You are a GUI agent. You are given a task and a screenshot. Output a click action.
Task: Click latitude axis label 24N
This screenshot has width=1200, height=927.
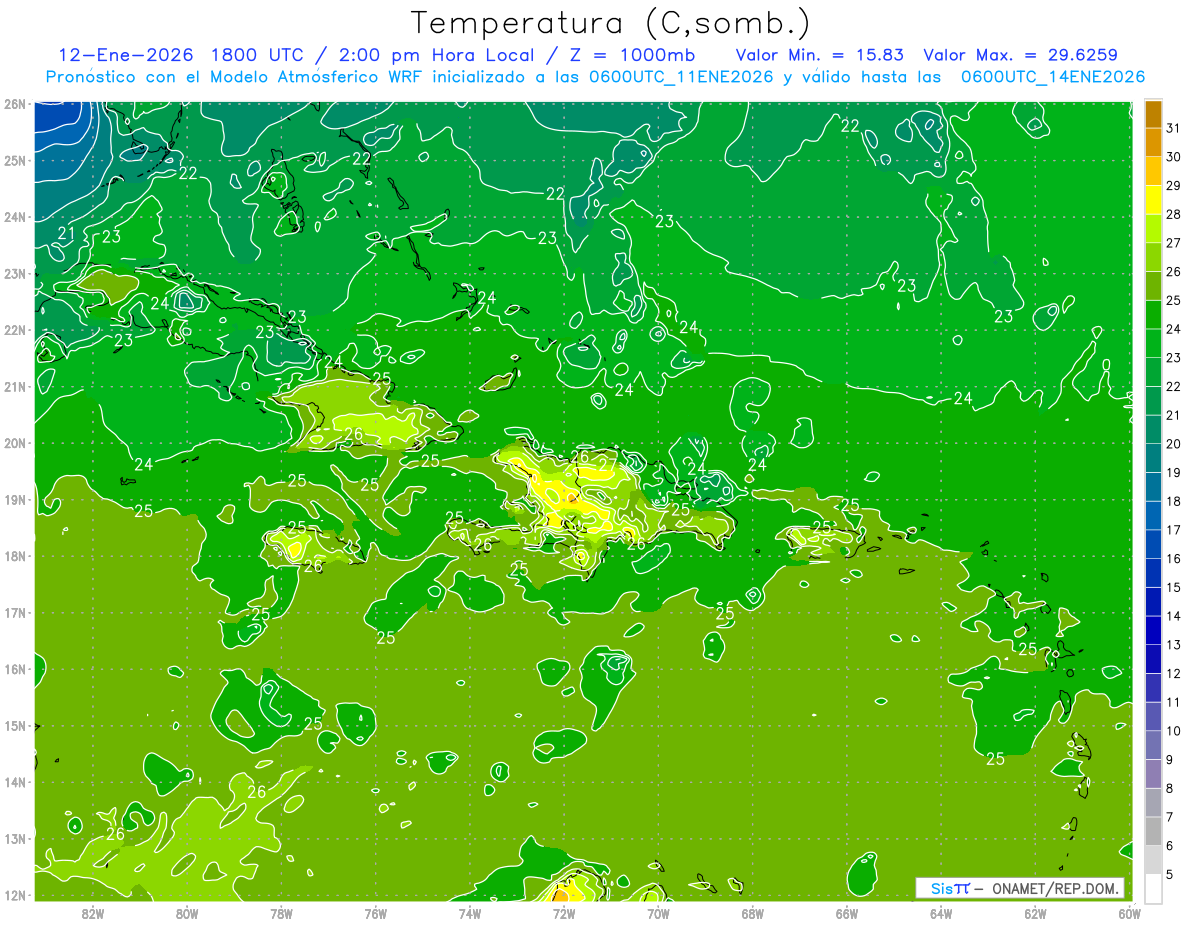tap(14, 217)
